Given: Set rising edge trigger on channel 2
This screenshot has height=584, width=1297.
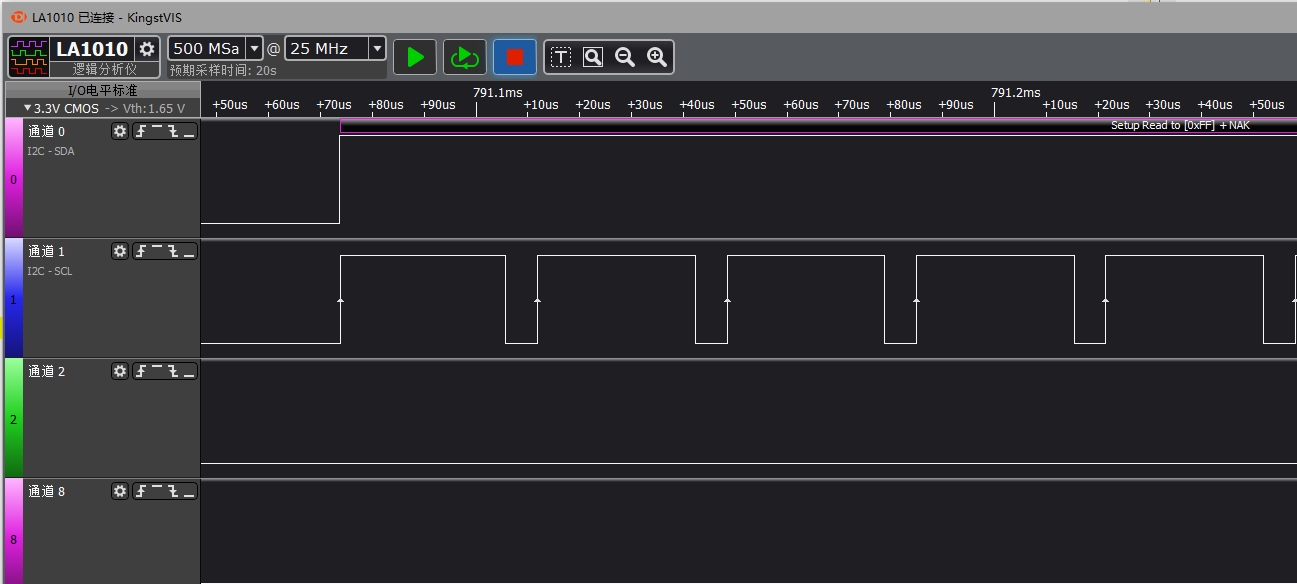Looking at the screenshot, I should pyautogui.click(x=141, y=371).
